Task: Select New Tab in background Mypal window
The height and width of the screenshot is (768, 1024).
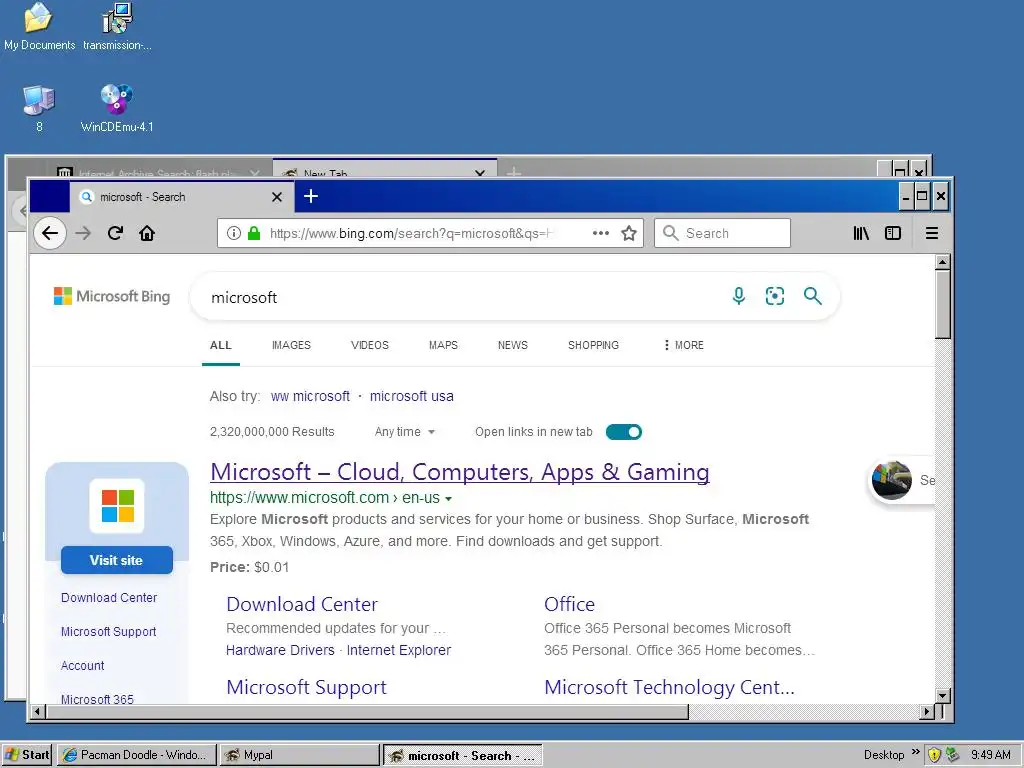Action: (385, 170)
